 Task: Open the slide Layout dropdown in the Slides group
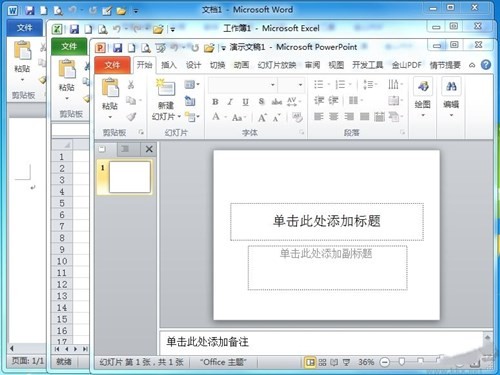click(192, 85)
